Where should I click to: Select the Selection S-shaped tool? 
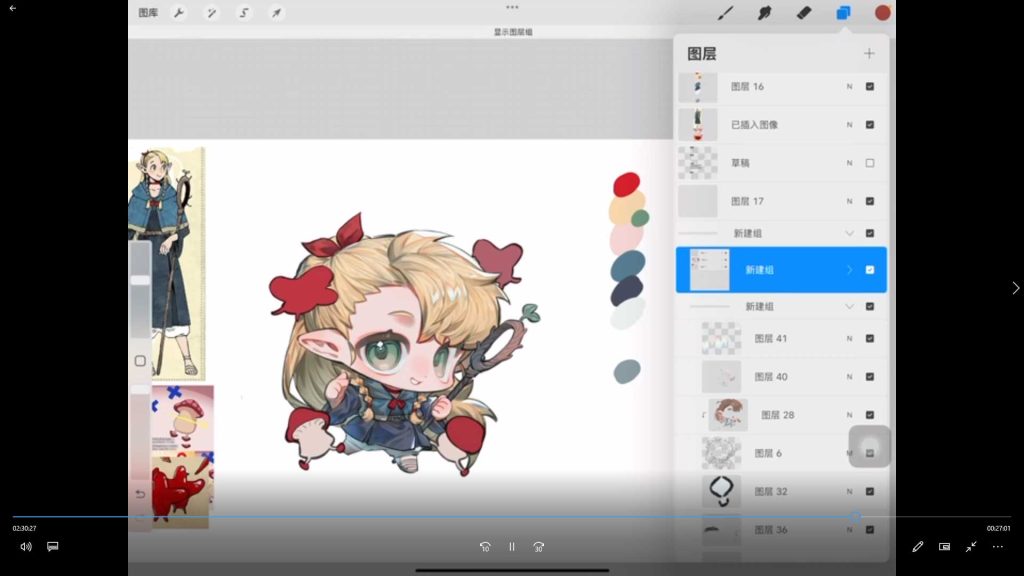(x=244, y=13)
